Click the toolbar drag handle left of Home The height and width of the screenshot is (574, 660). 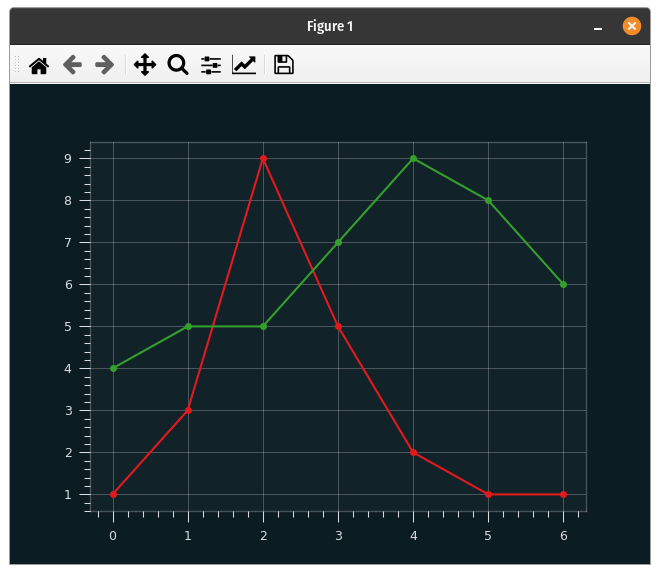(x=16, y=65)
